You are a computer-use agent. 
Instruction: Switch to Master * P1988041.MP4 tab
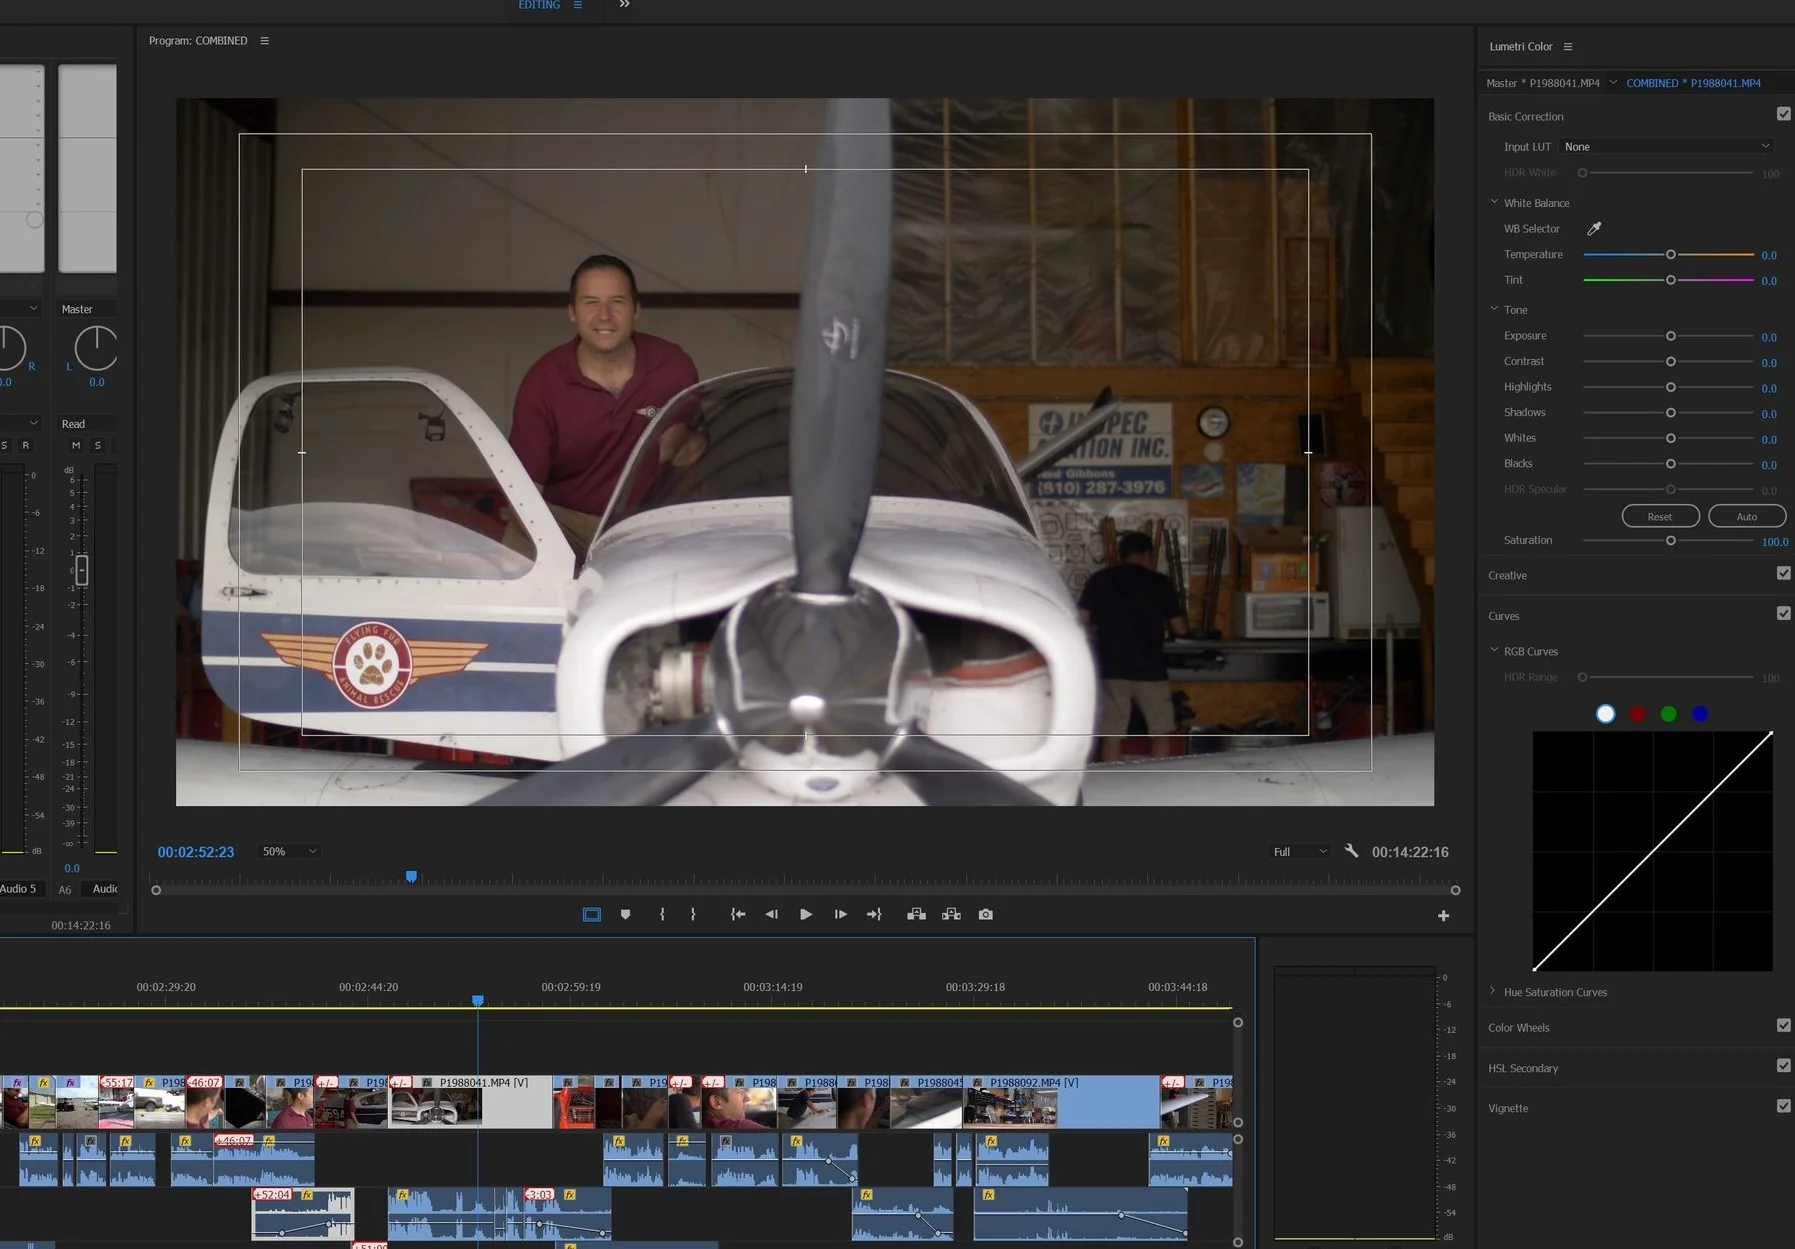[1543, 83]
